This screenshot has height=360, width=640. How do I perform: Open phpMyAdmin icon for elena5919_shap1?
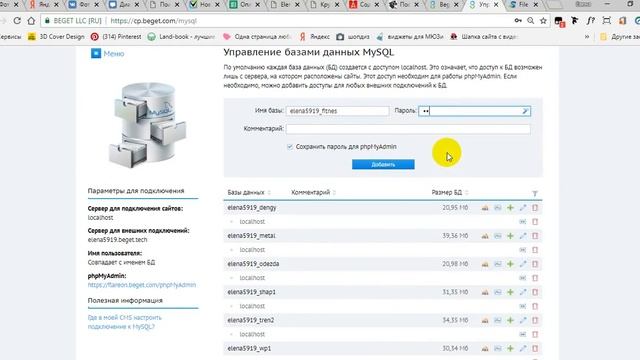pos(485,292)
